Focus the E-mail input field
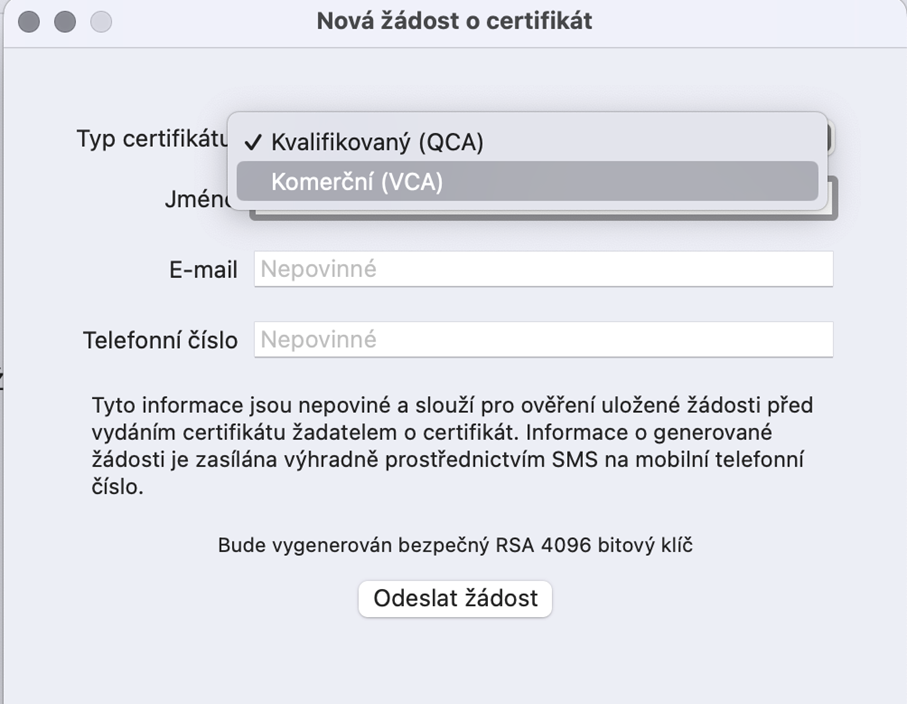This screenshot has height=704, width=907. click(543, 269)
